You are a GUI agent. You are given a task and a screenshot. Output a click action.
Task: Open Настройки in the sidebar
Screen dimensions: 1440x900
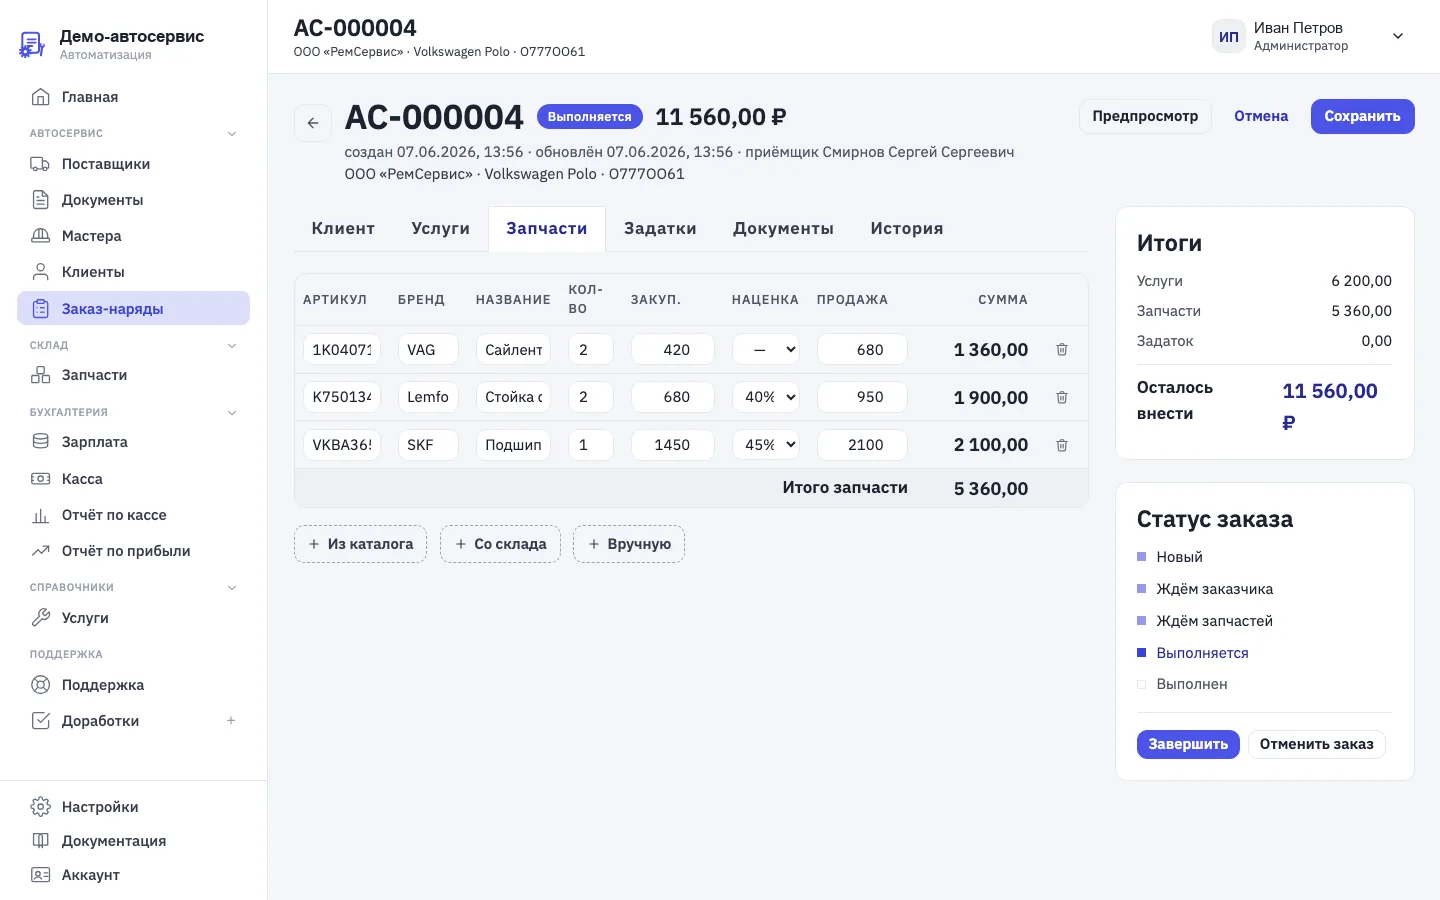133,807
